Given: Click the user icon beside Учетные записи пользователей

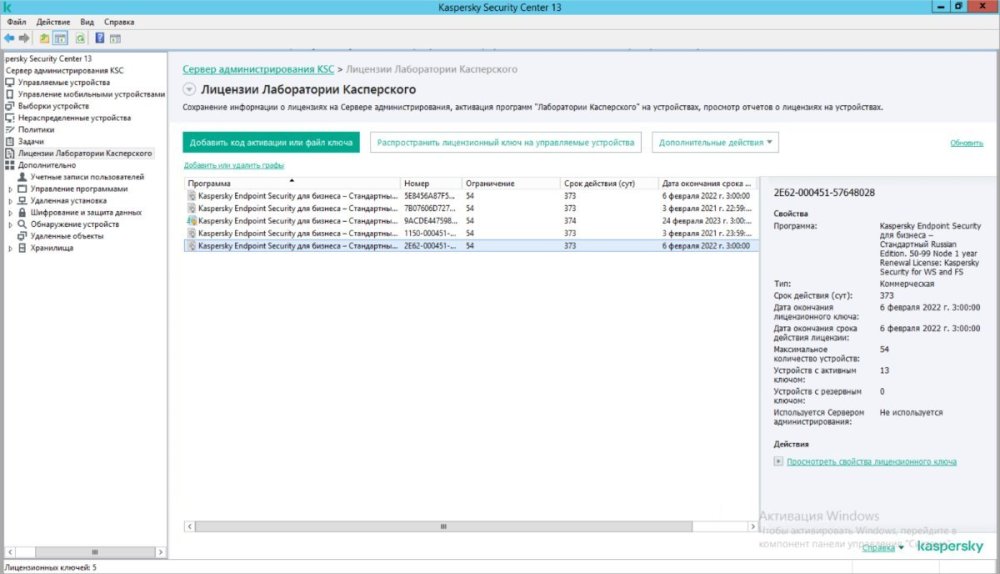Looking at the screenshot, I should click(x=22, y=177).
